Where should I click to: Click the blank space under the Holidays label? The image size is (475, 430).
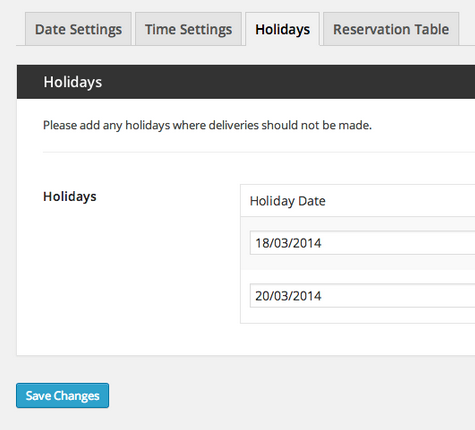133,267
